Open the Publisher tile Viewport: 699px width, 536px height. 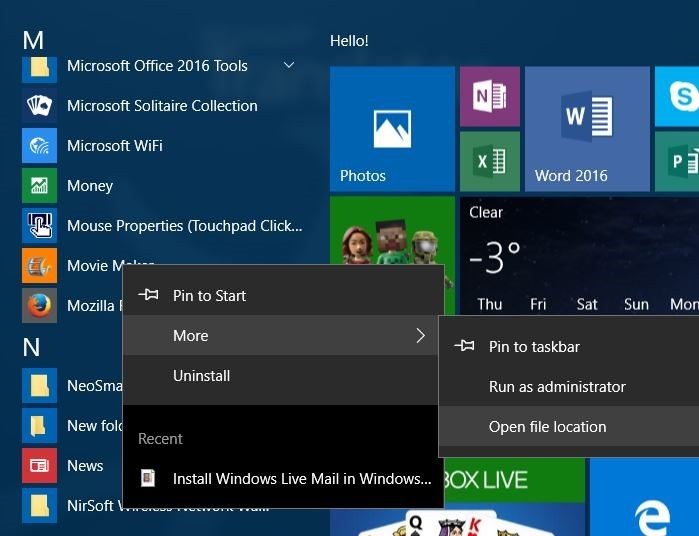677,161
